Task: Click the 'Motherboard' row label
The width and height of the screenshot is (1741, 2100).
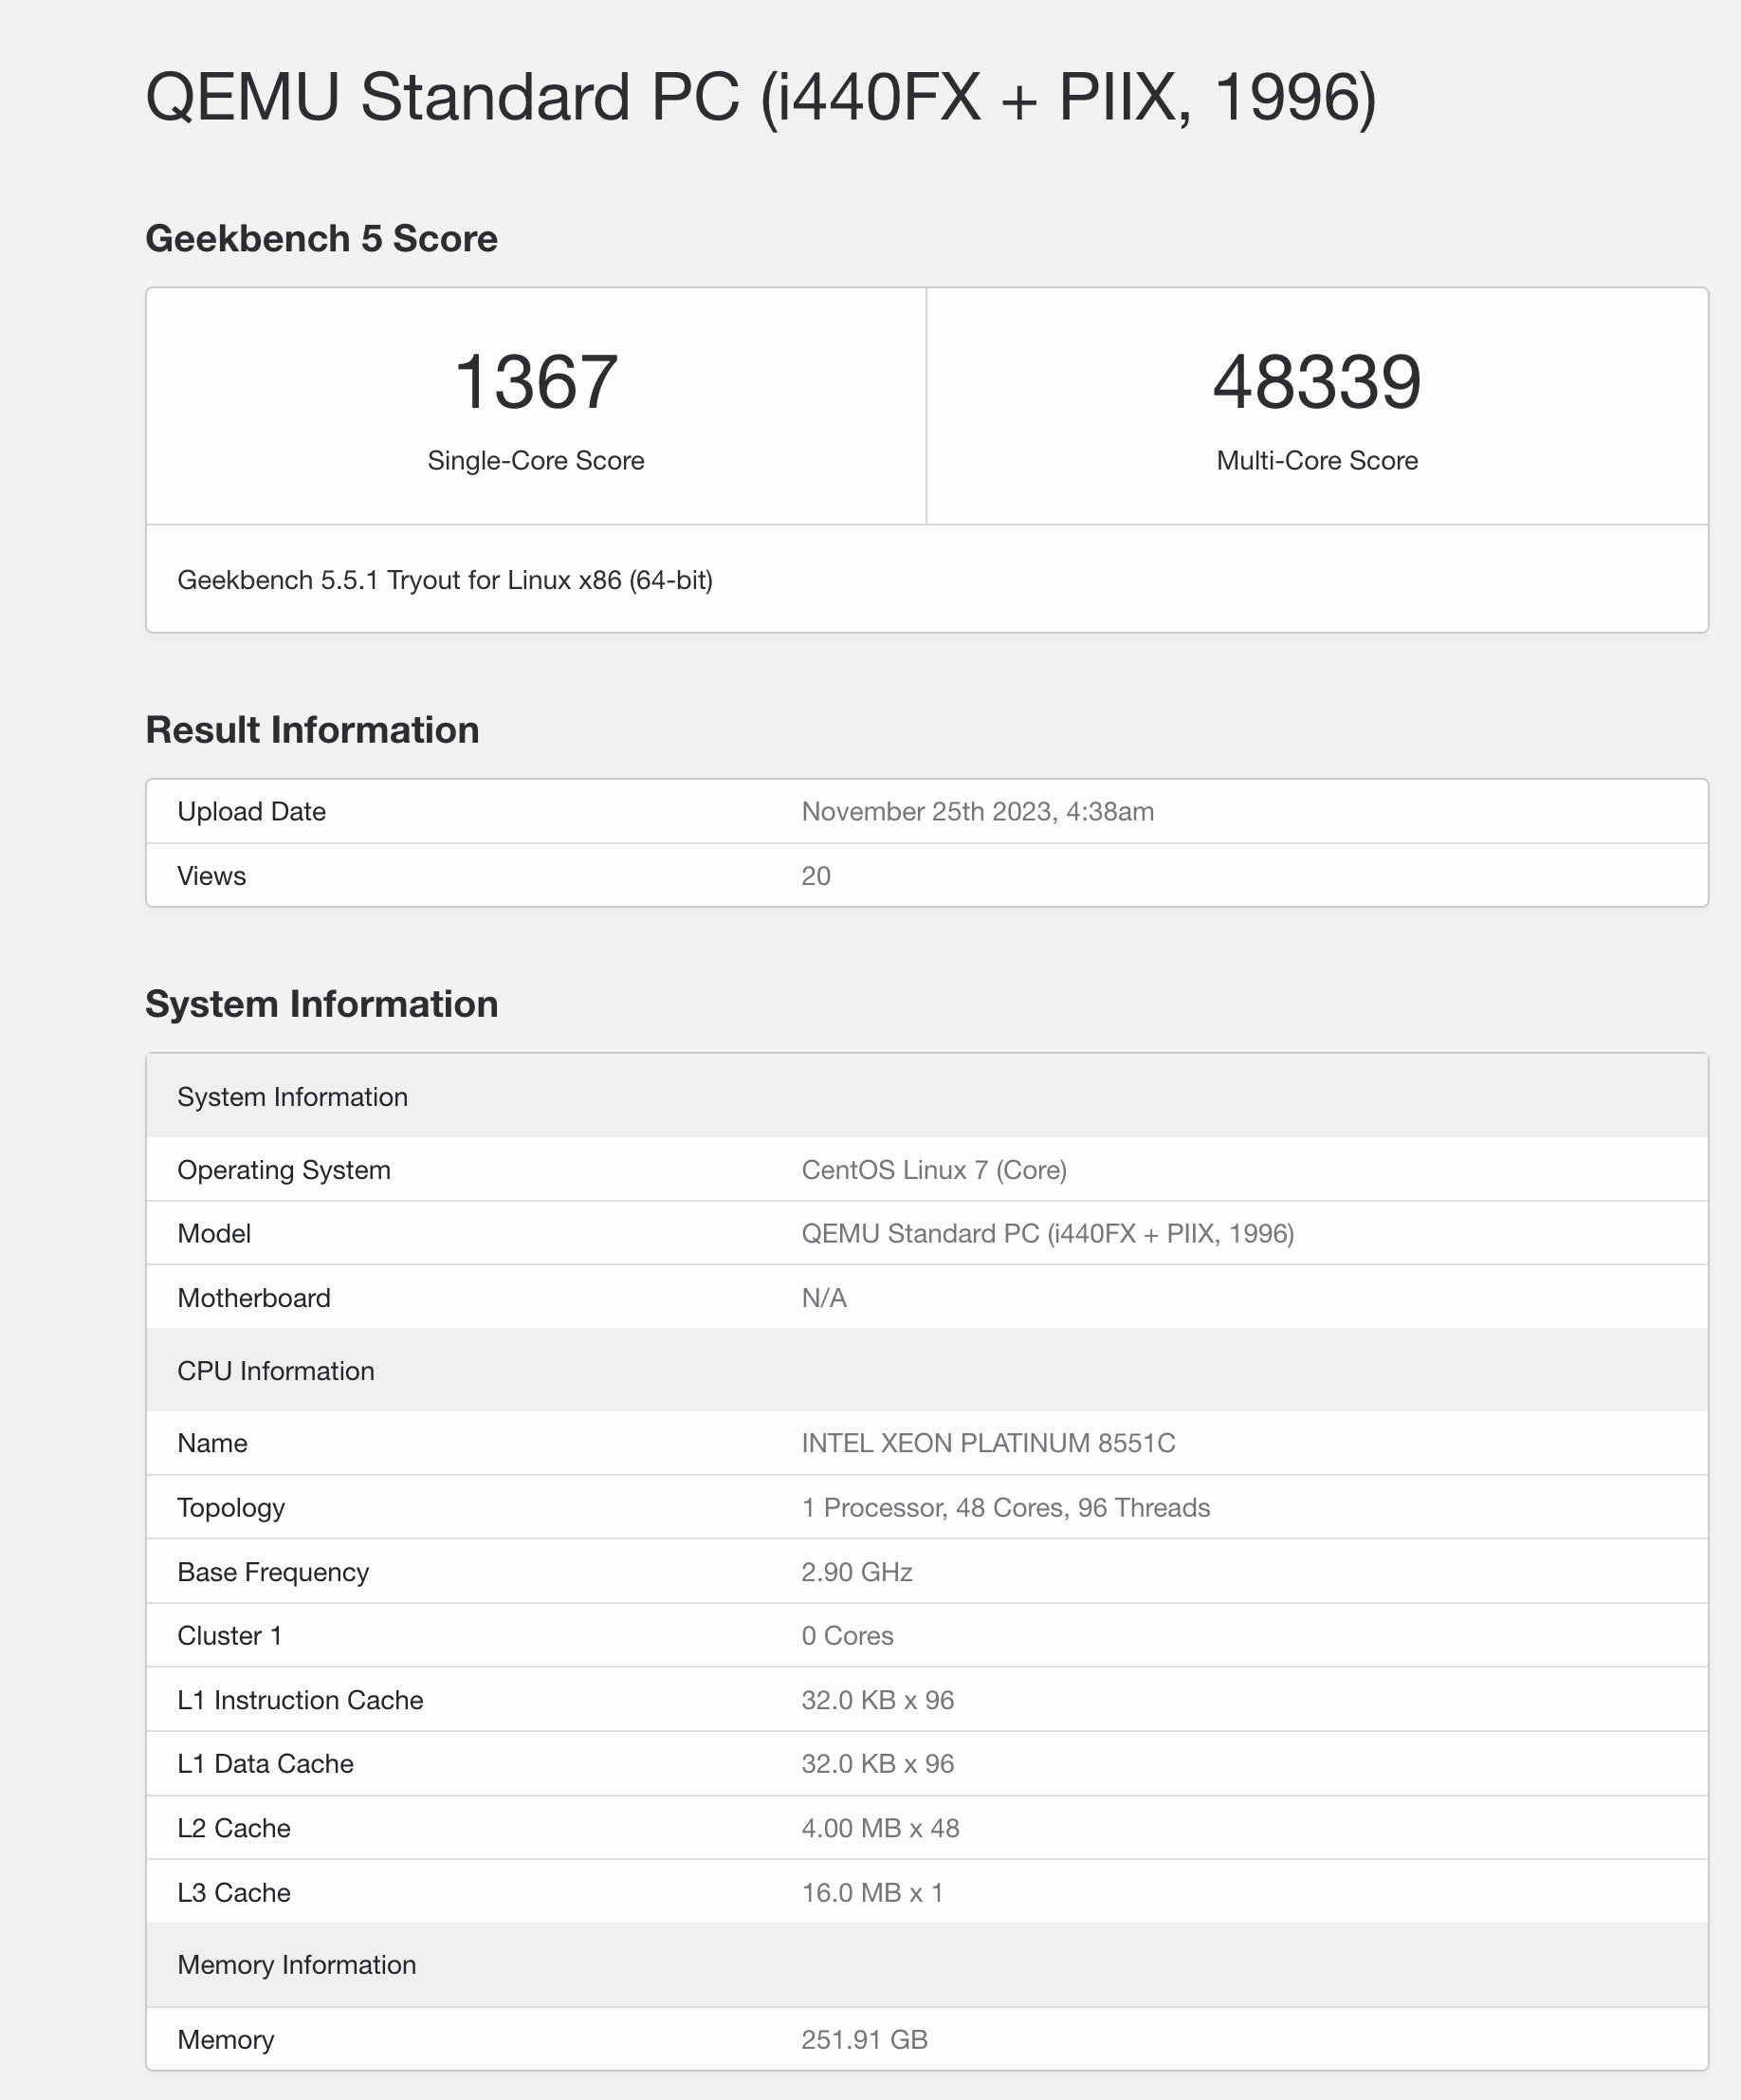Action: [254, 1298]
